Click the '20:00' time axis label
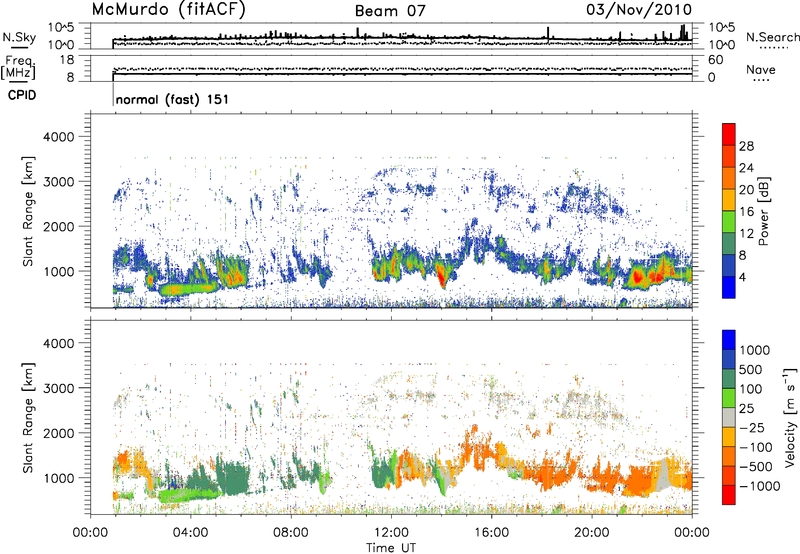The height and width of the screenshot is (554, 800). (x=591, y=533)
